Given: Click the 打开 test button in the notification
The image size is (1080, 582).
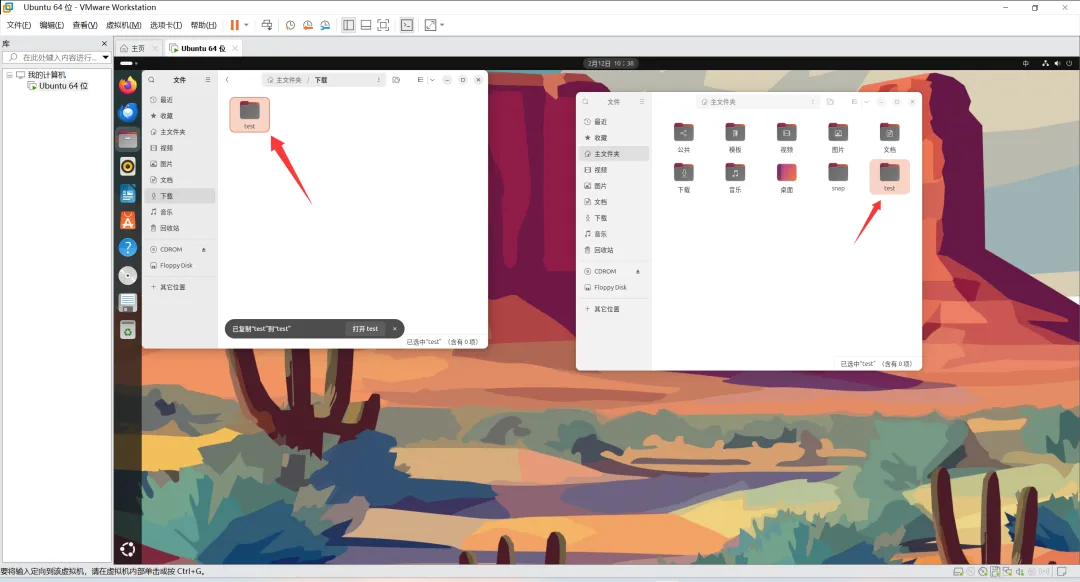Looking at the screenshot, I should pos(365,329).
